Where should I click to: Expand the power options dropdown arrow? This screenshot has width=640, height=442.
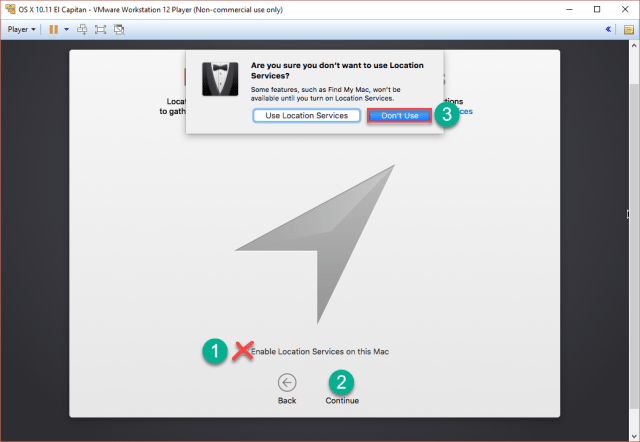pyautogui.click(x=67, y=29)
